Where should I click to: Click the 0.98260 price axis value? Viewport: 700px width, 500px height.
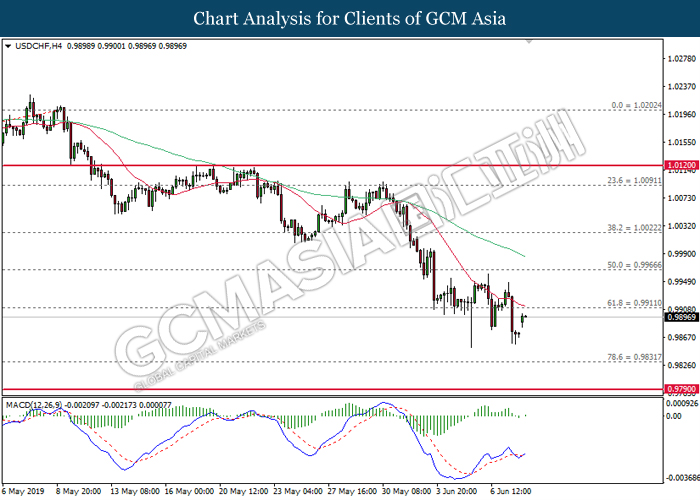(x=681, y=366)
